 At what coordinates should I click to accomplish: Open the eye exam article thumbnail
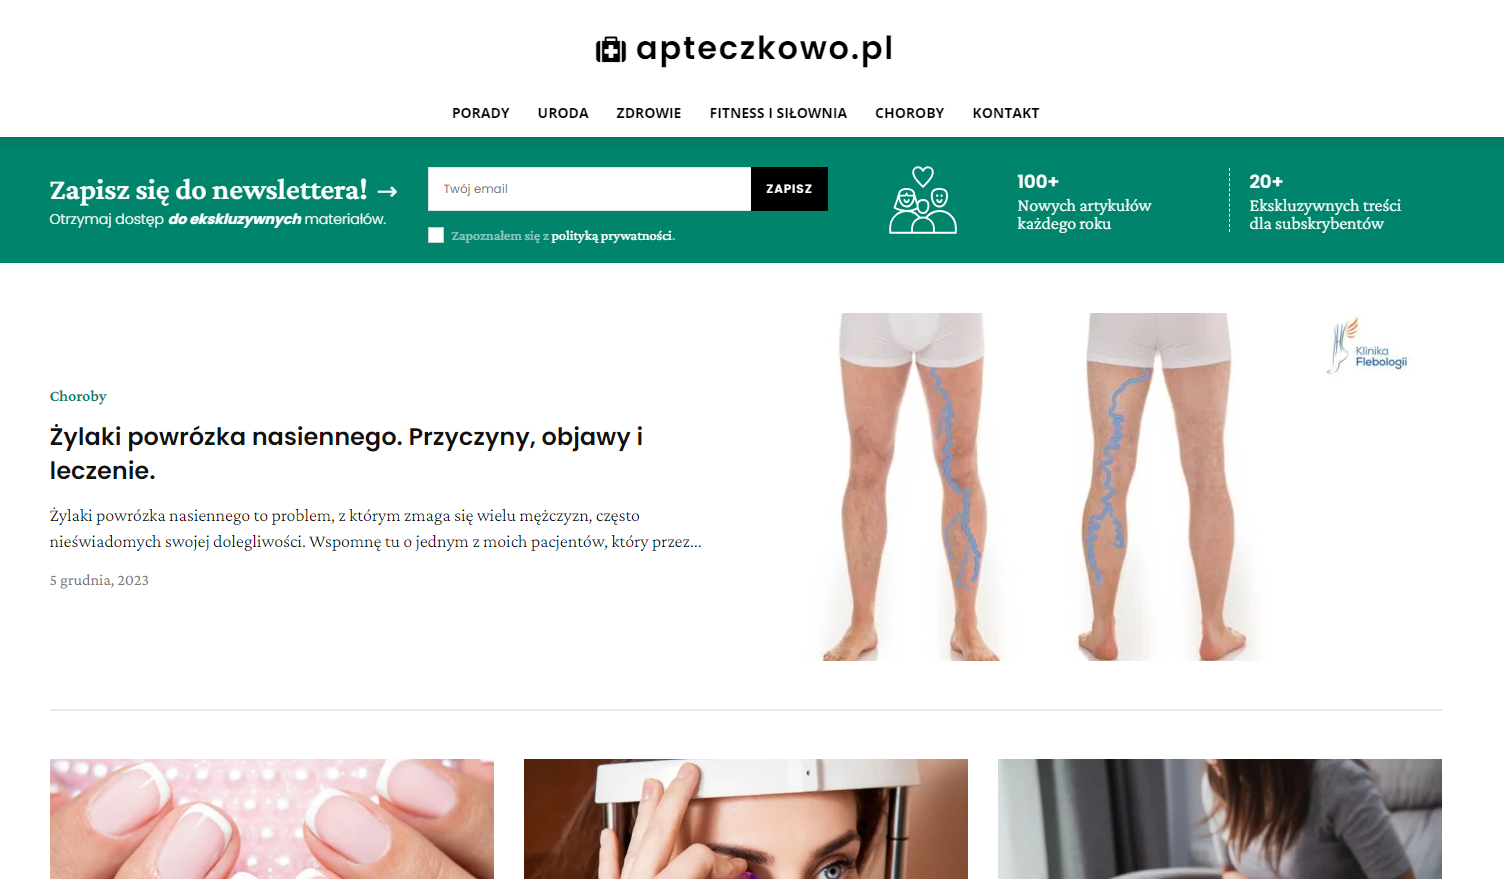pos(746,819)
